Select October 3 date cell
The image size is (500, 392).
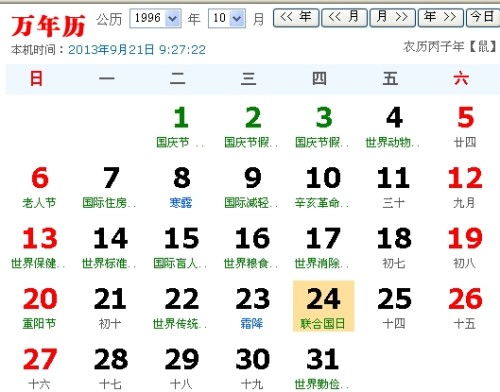click(x=323, y=127)
